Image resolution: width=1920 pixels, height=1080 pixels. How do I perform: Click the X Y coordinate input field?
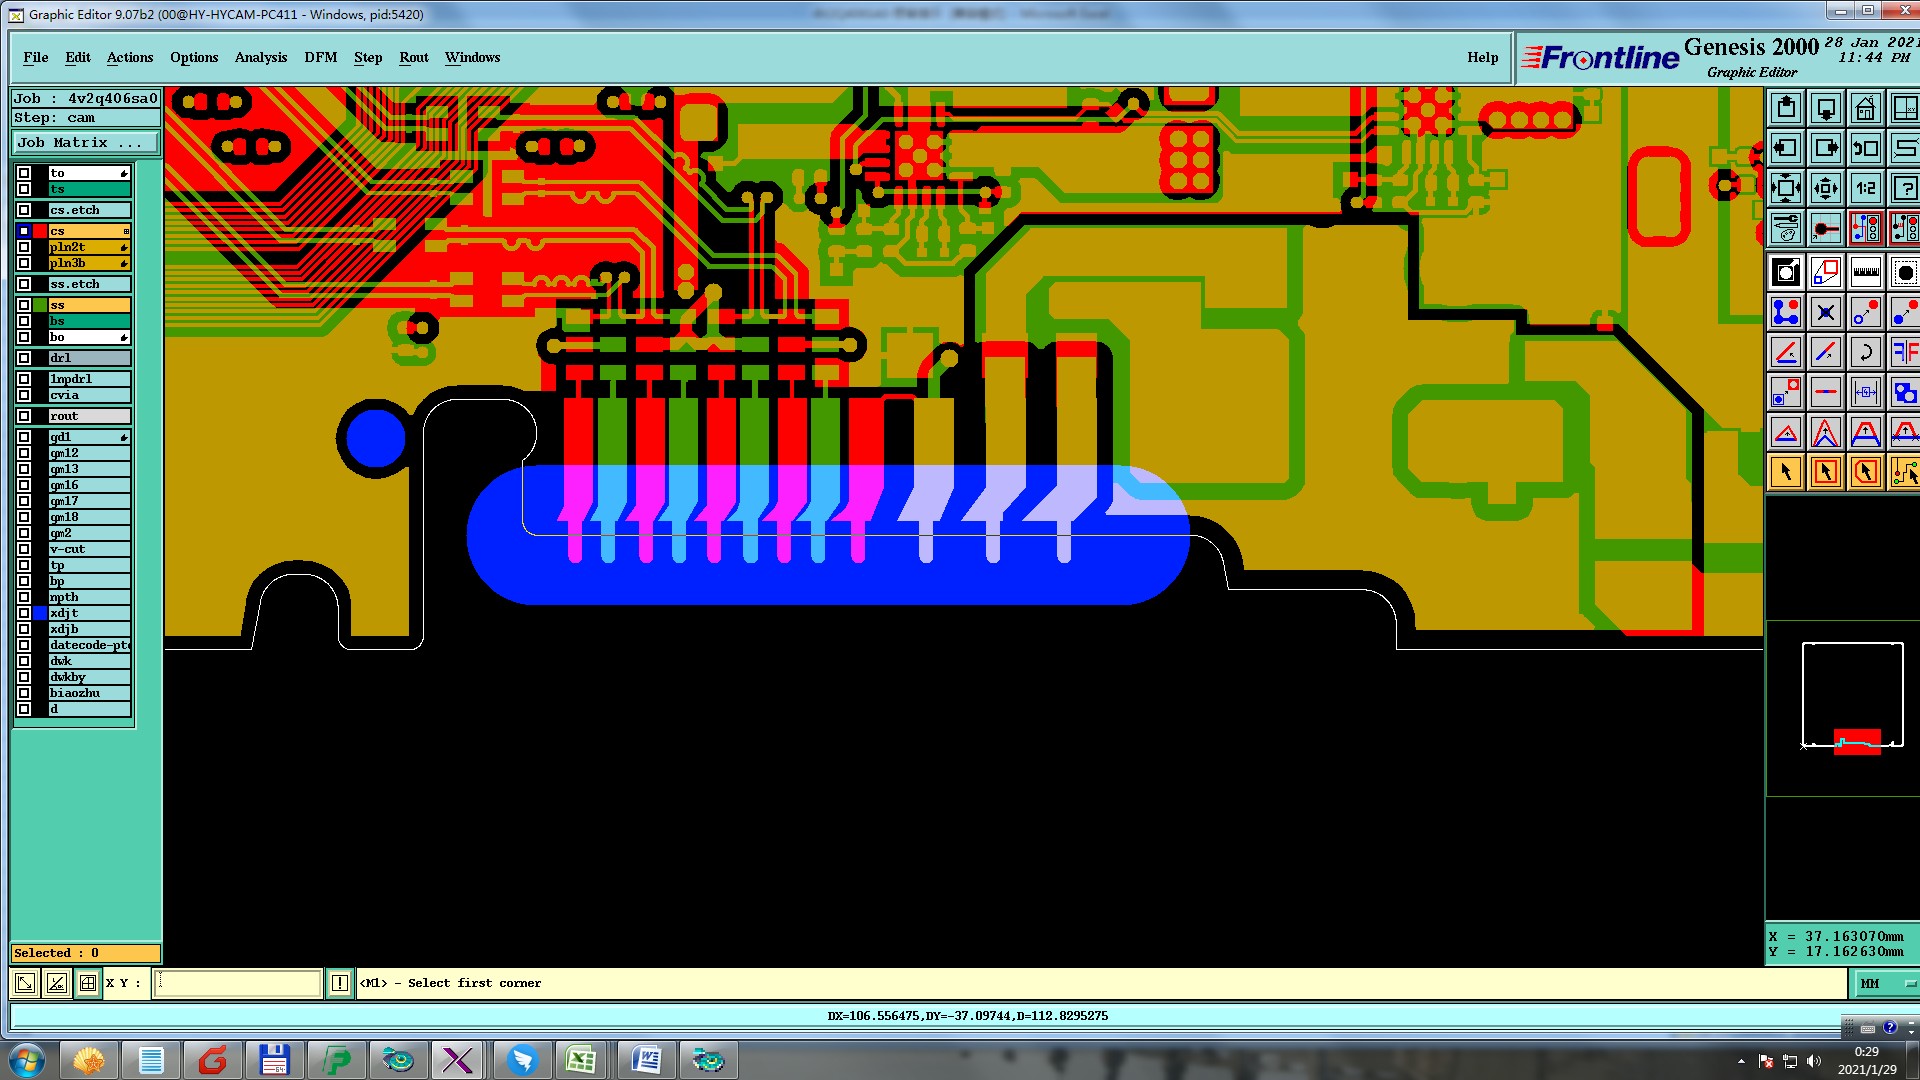(238, 983)
